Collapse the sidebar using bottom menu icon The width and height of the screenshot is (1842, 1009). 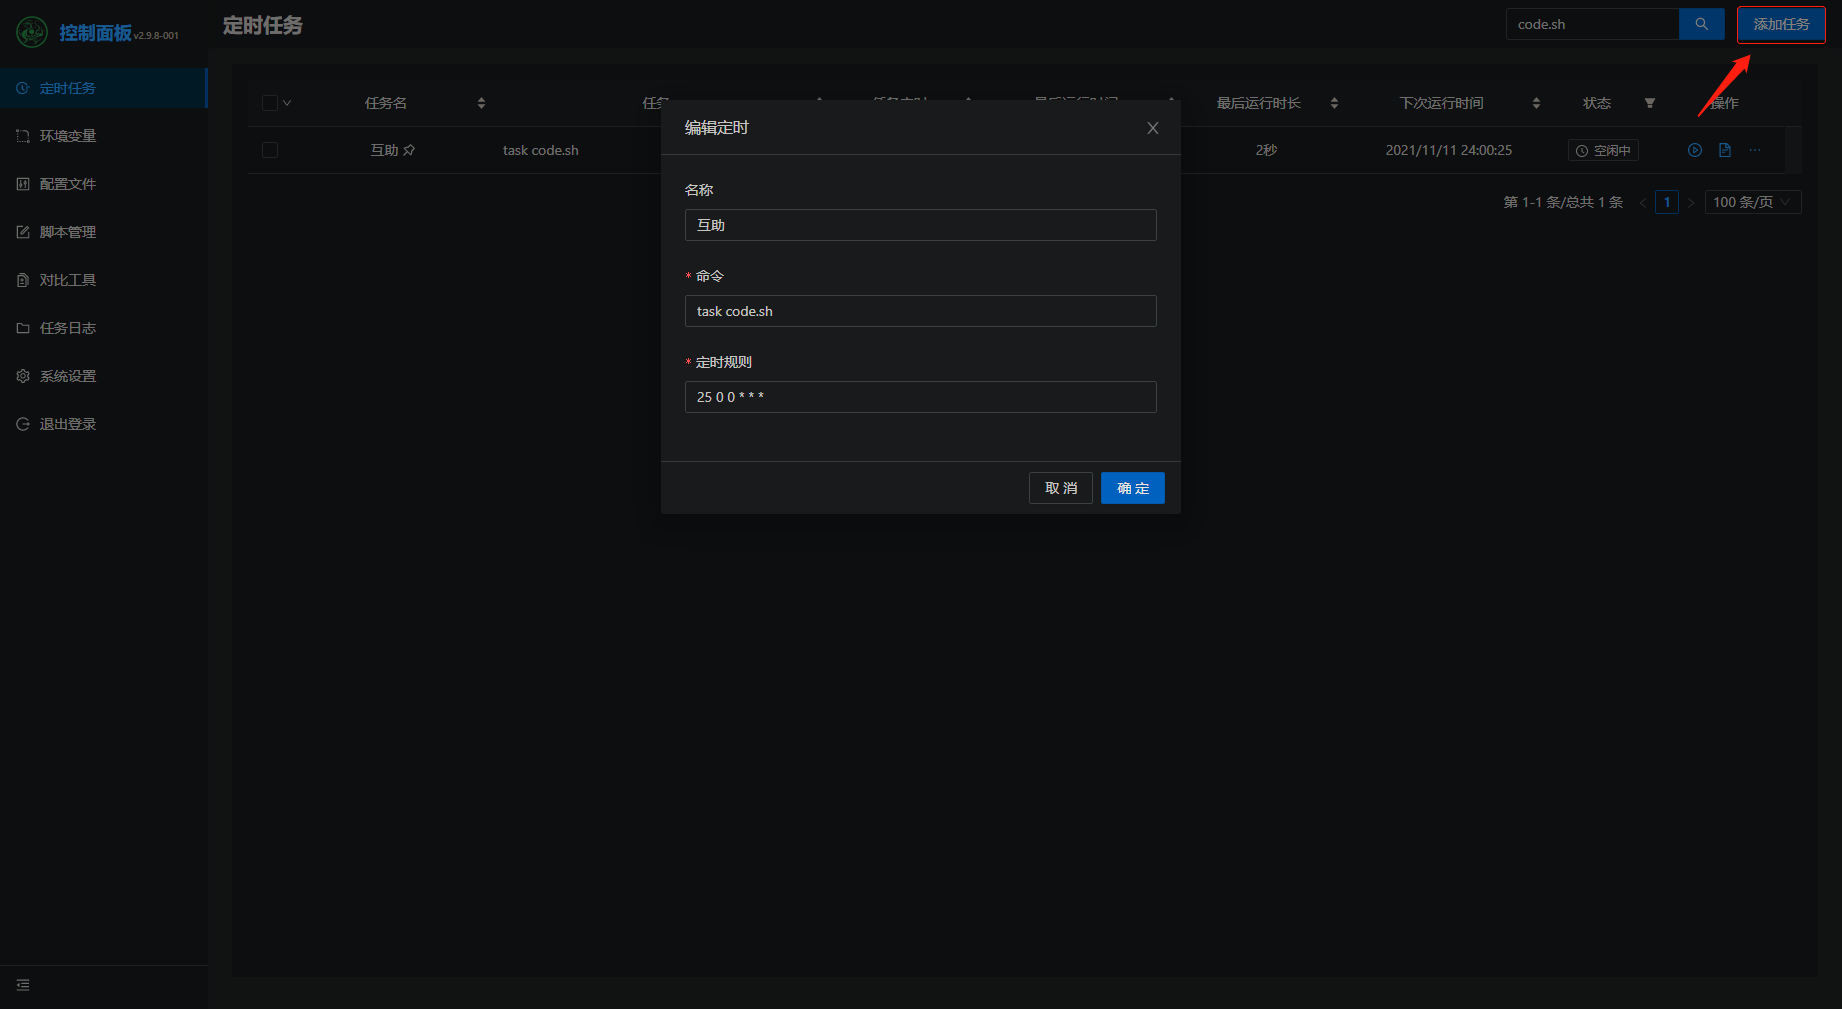point(23,985)
